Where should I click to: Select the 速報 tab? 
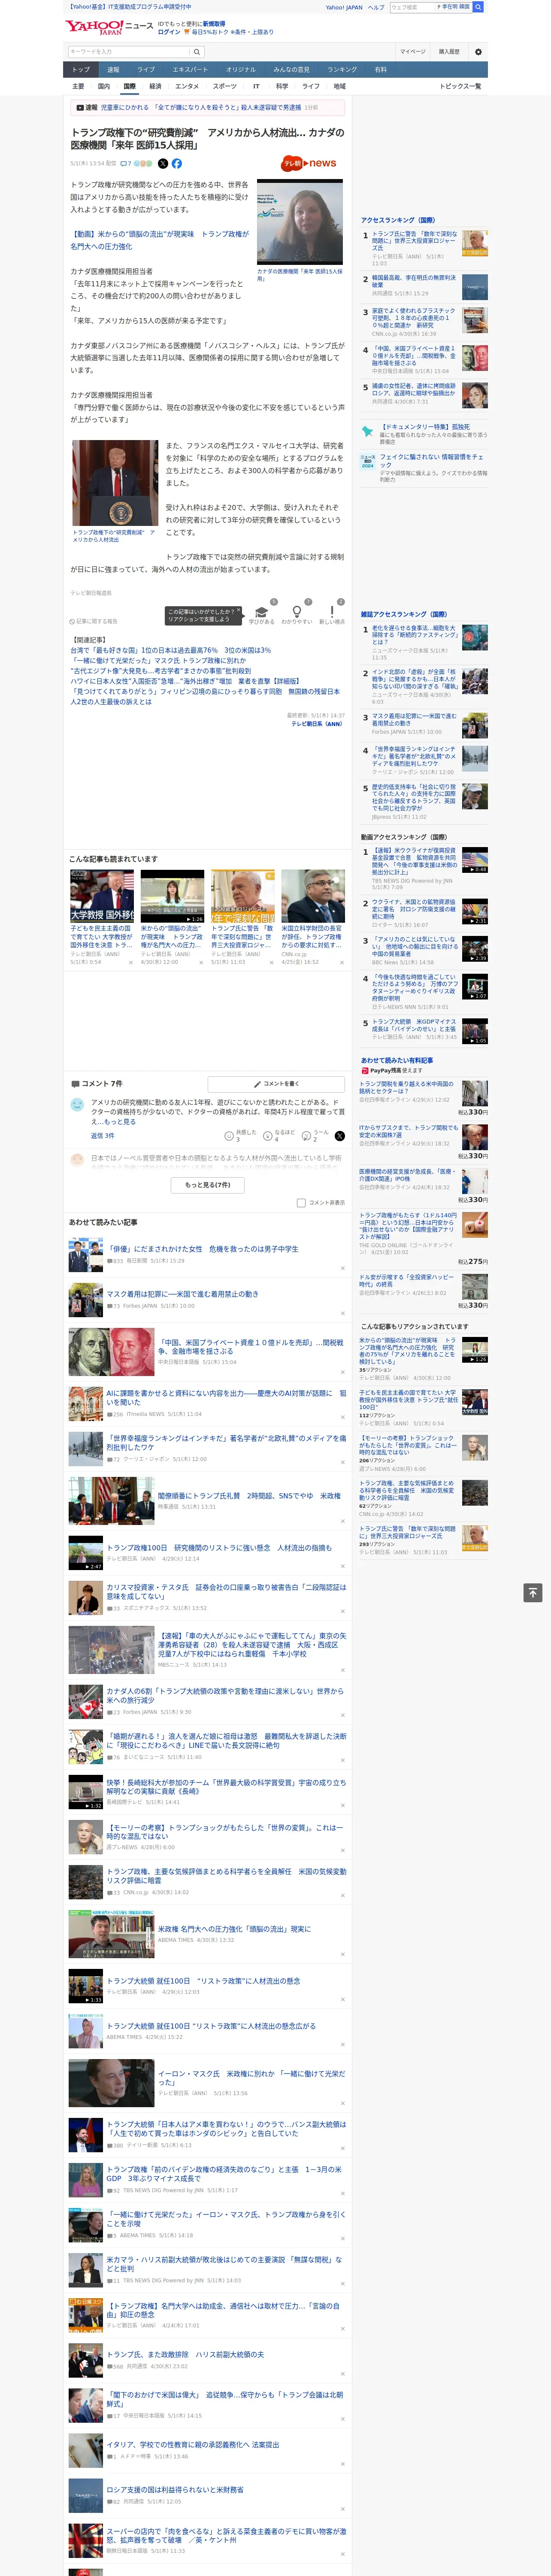tap(113, 69)
